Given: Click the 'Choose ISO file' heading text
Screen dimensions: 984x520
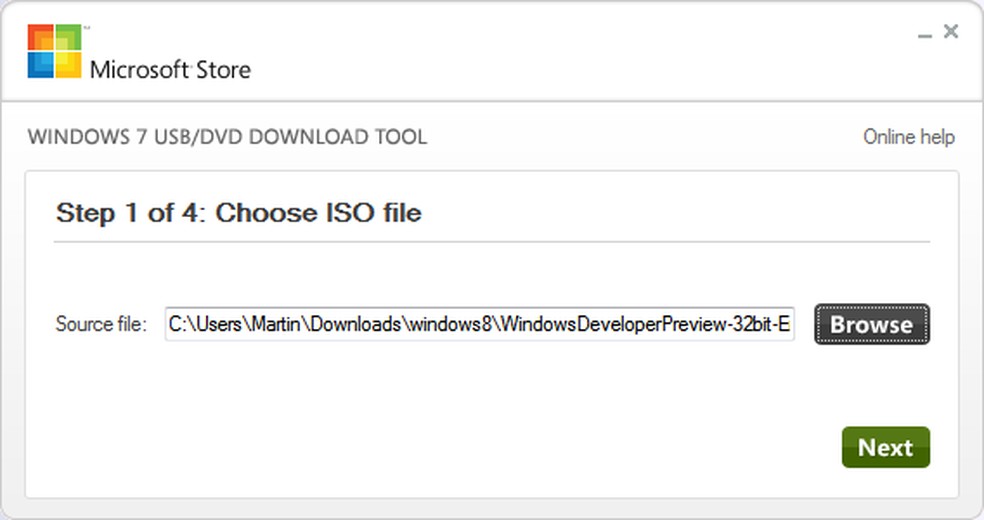Looking at the screenshot, I should [x=318, y=213].
